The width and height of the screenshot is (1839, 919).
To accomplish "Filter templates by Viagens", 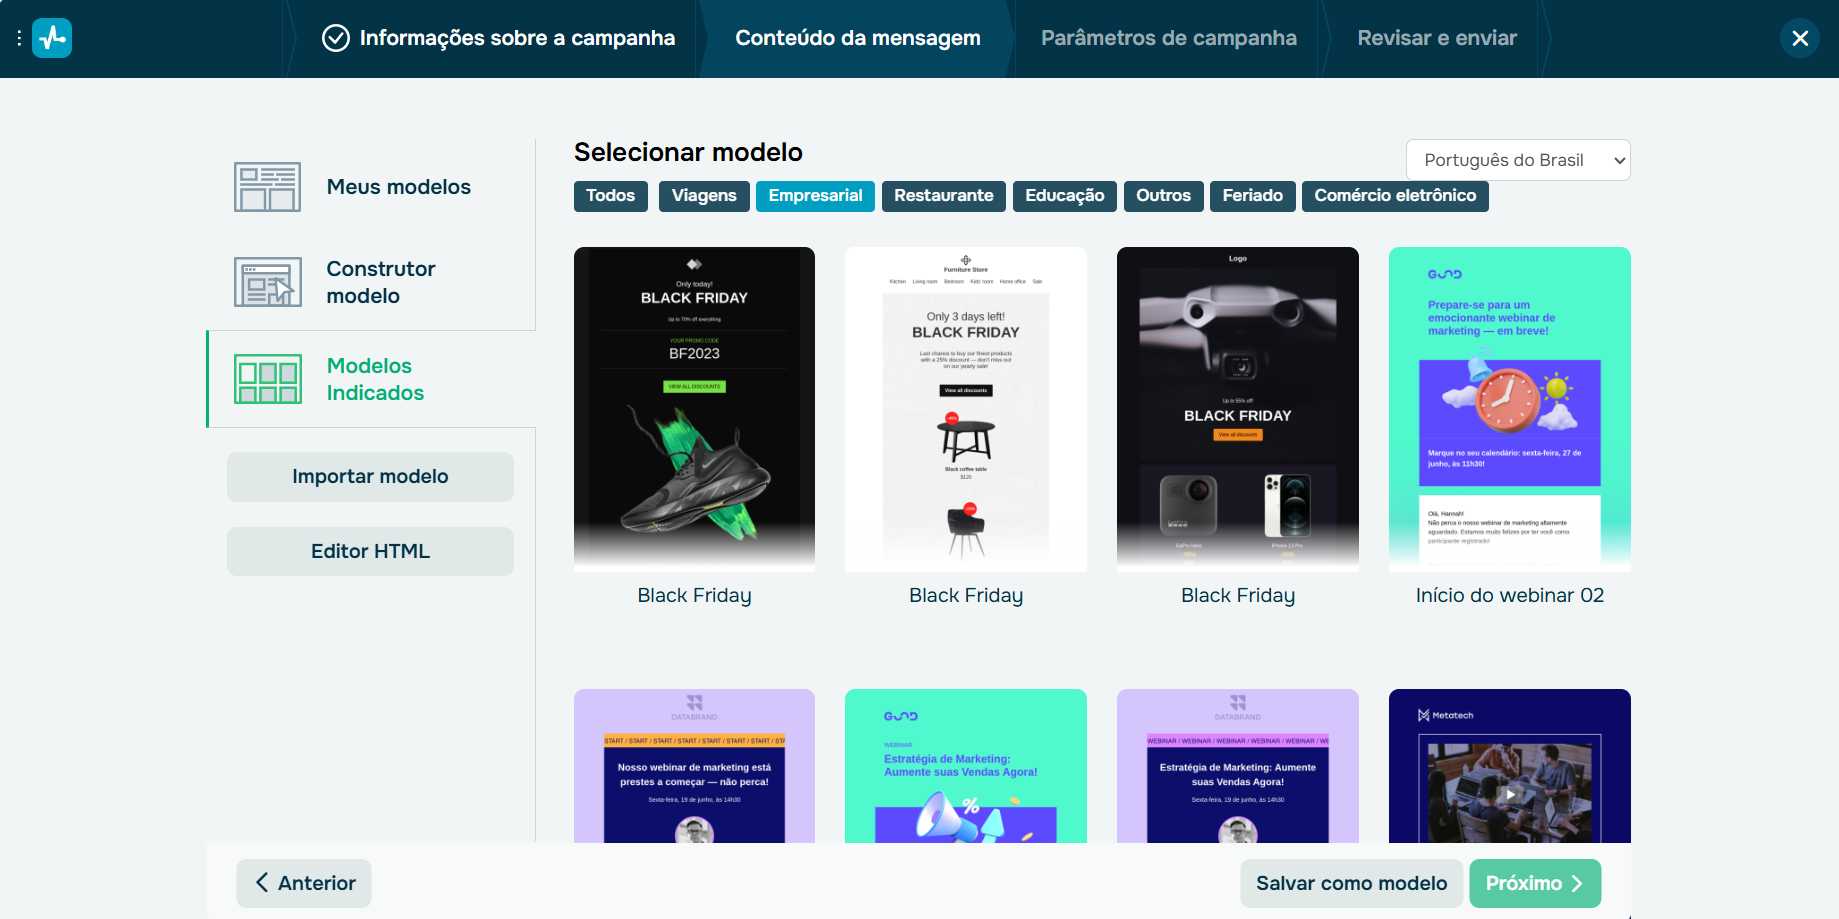I will click(704, 196).
